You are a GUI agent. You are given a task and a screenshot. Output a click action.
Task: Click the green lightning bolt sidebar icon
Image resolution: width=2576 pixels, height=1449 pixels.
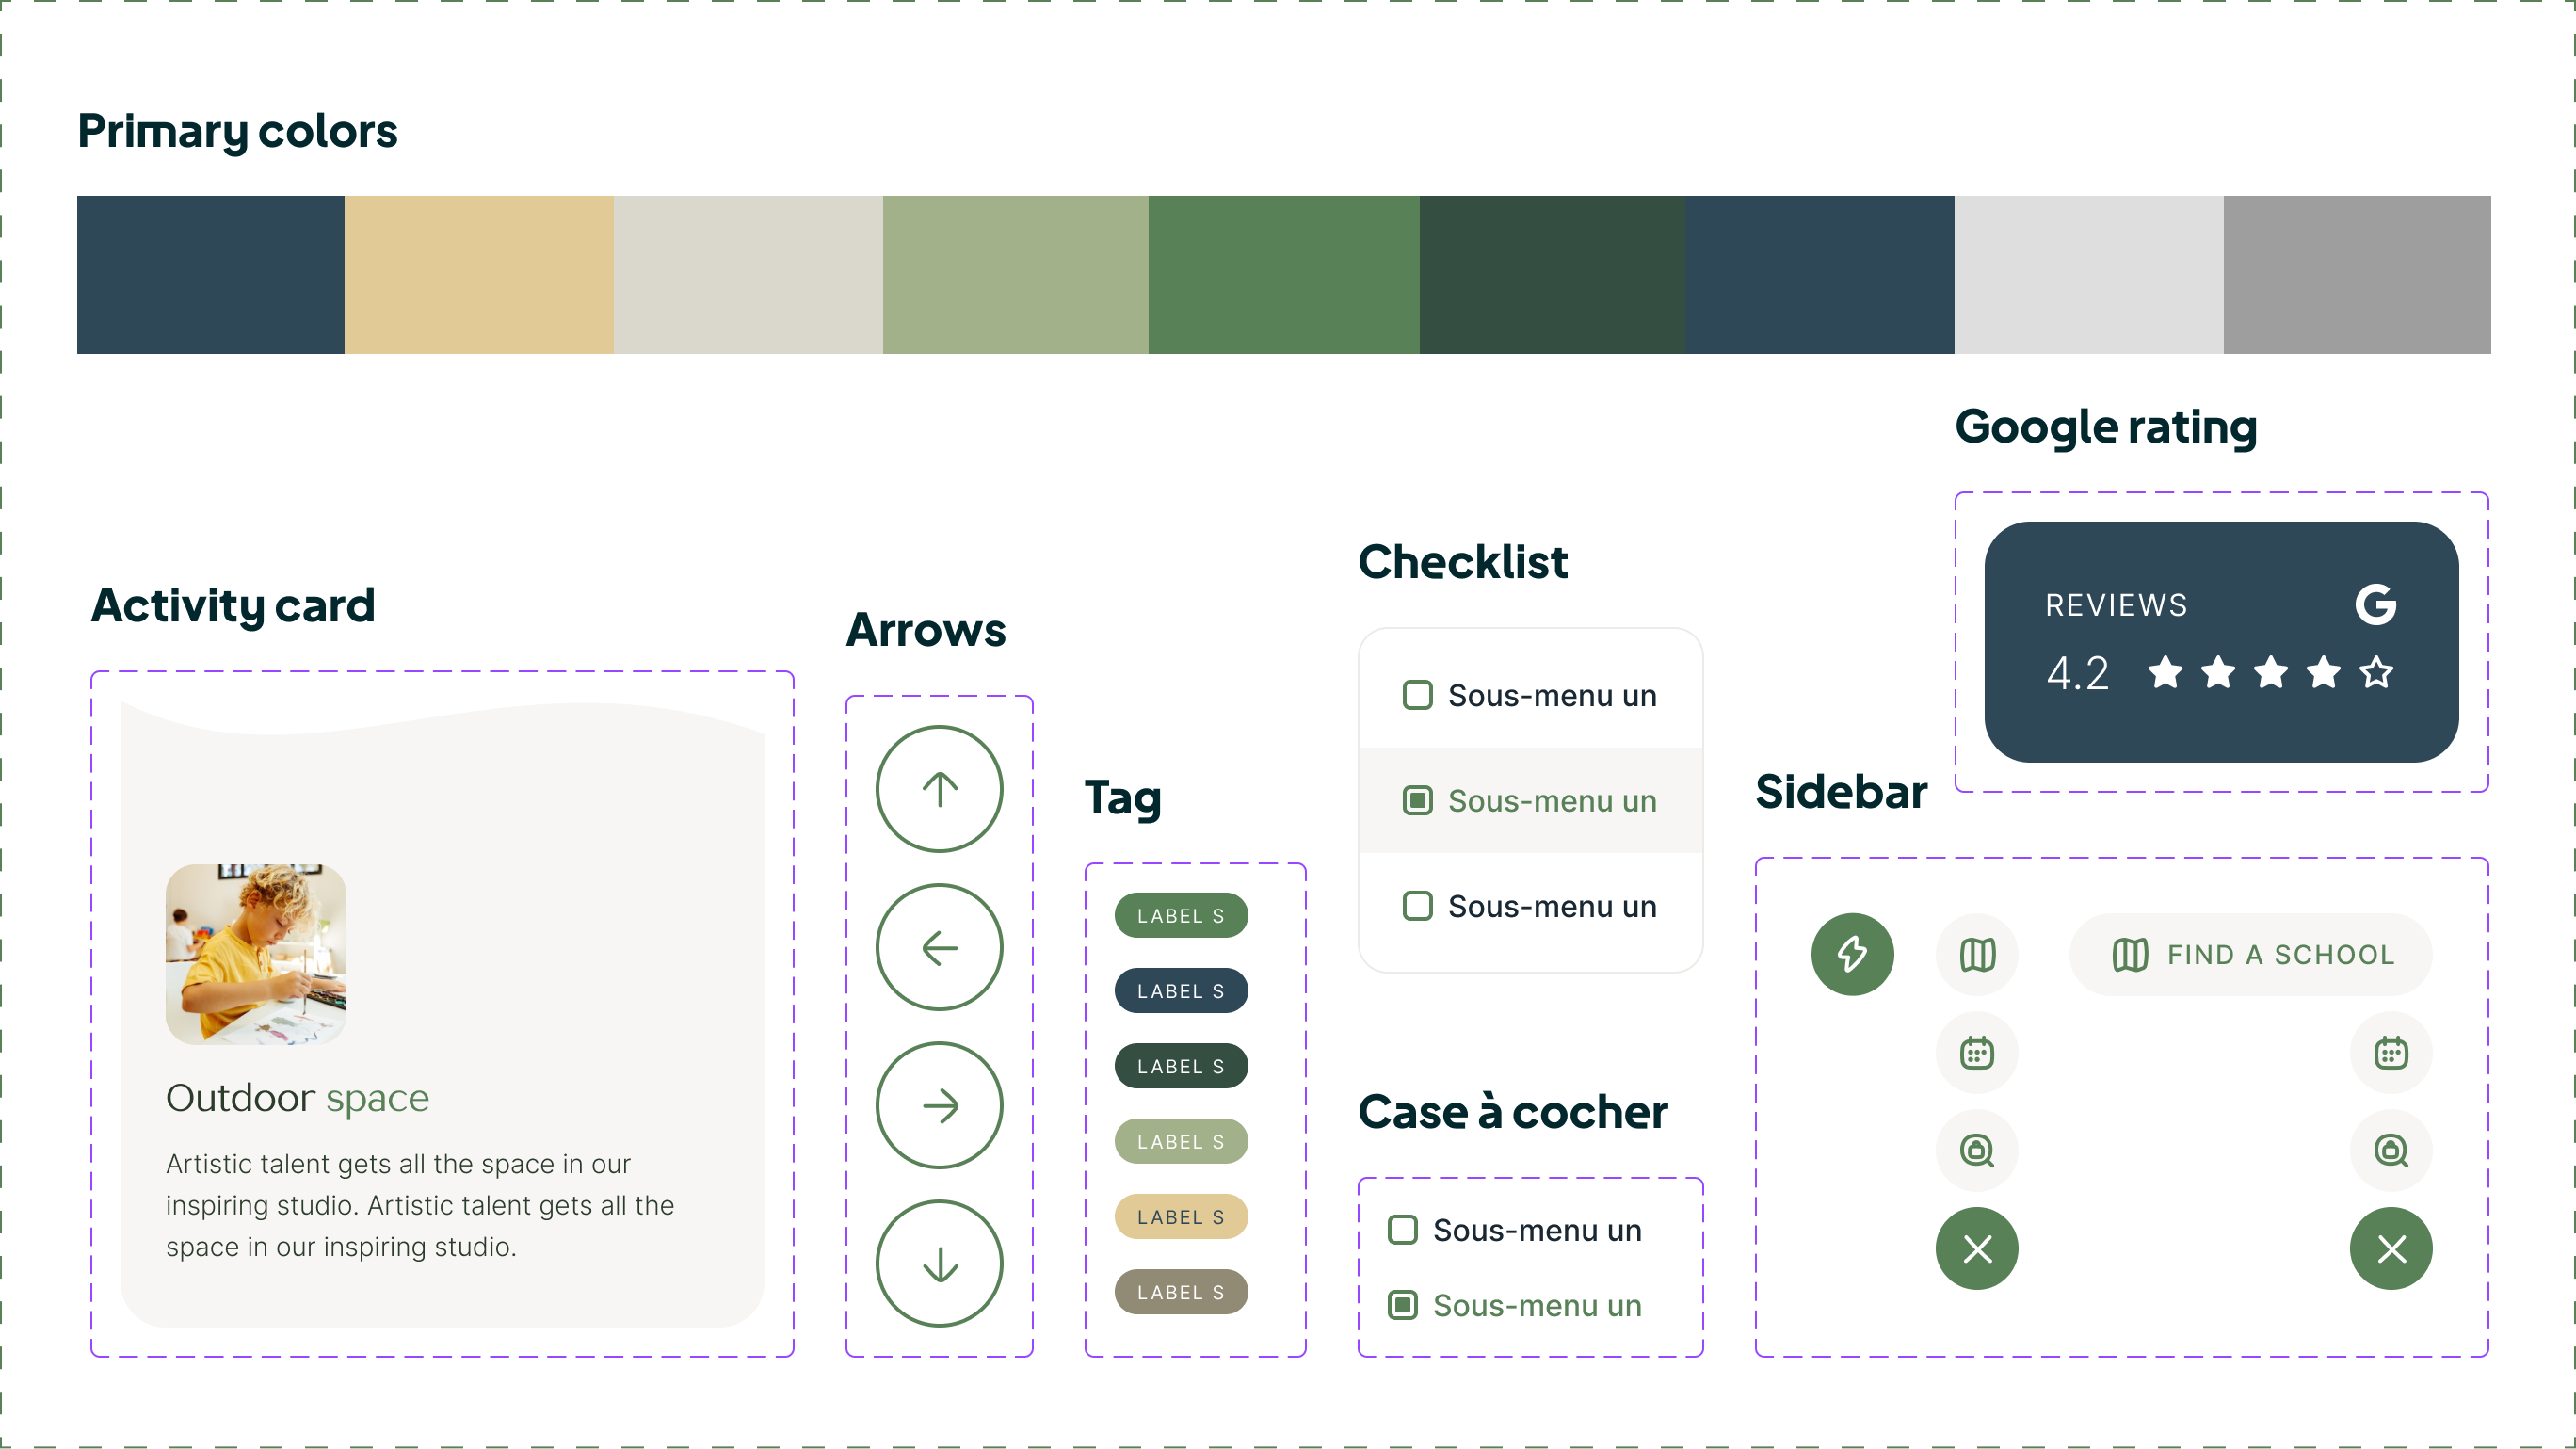click(x=1852, y=954)
